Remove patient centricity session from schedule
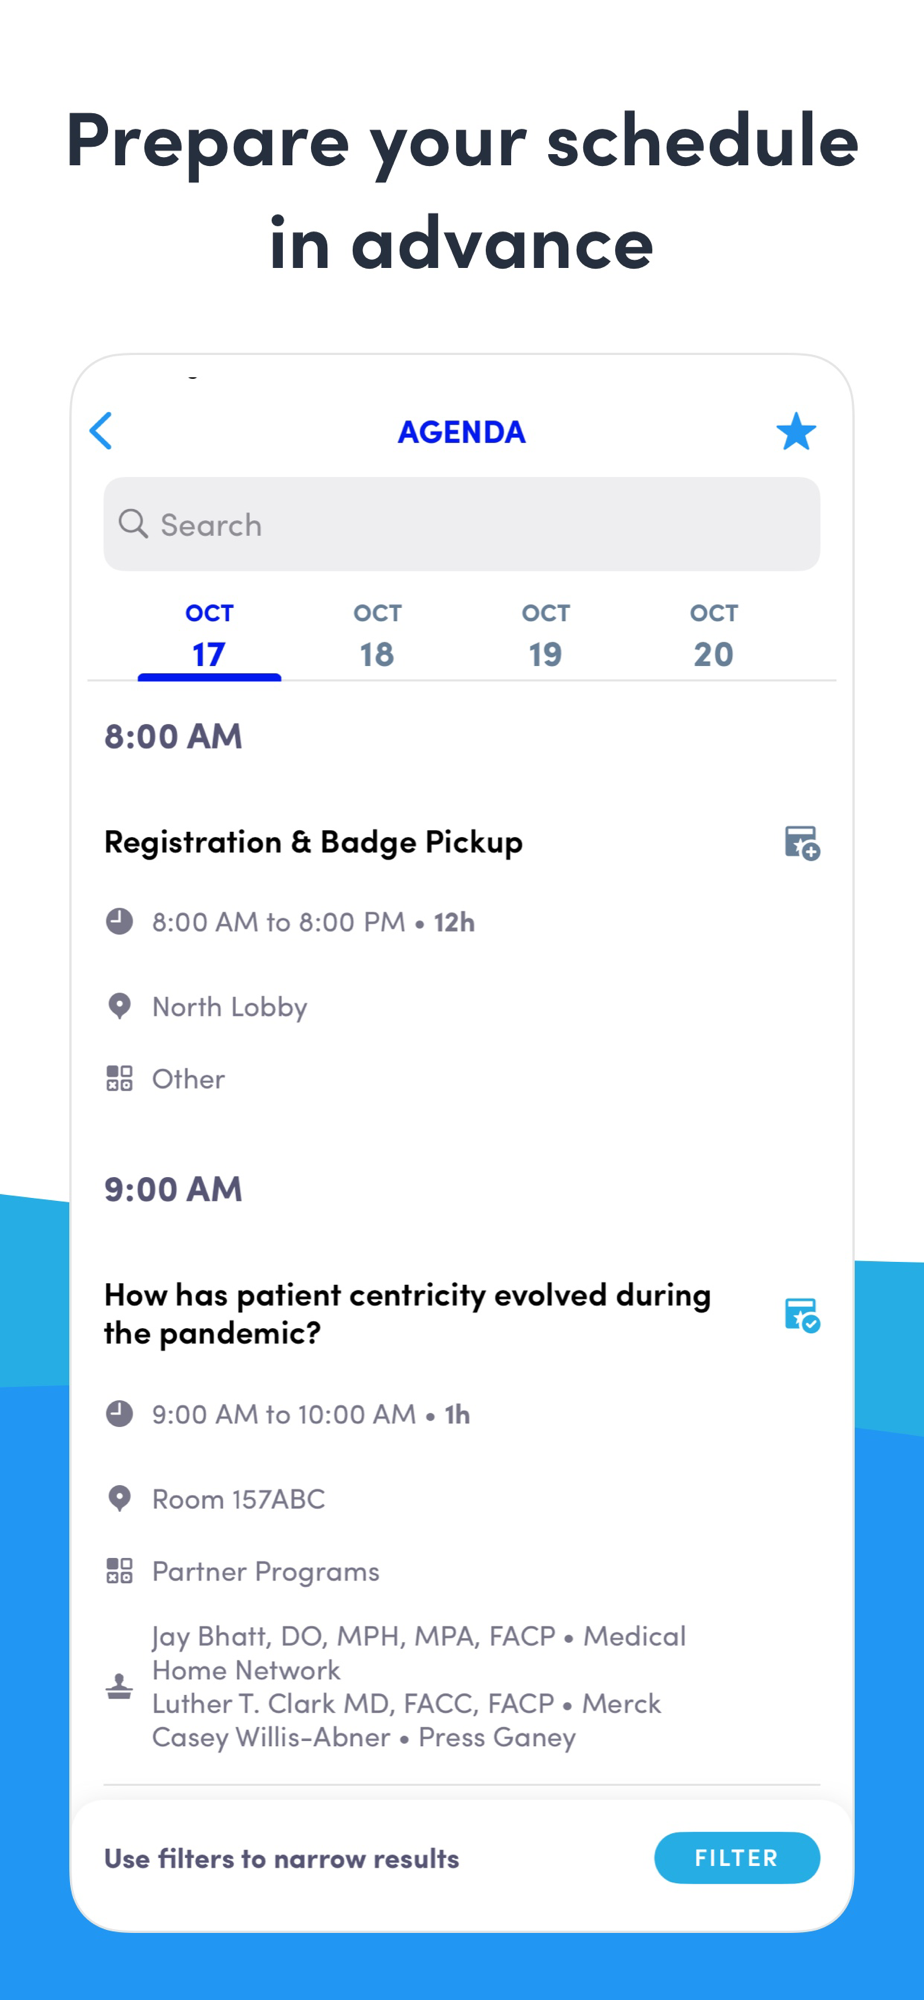The image size is (924, 2000). pos(801,1315)
